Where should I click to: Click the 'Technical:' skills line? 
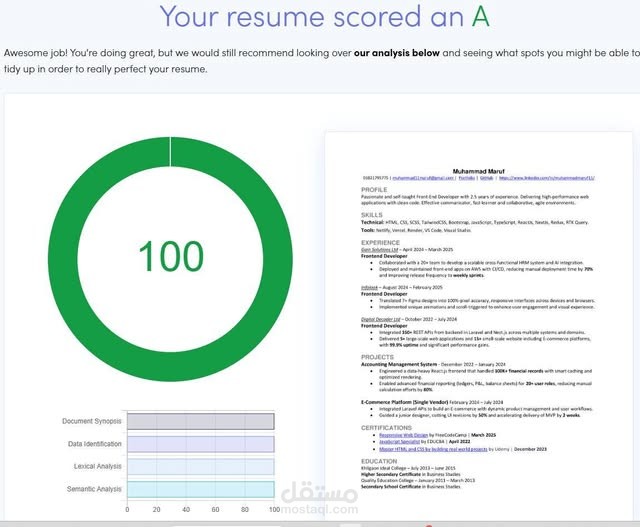[x=475, y=222]
